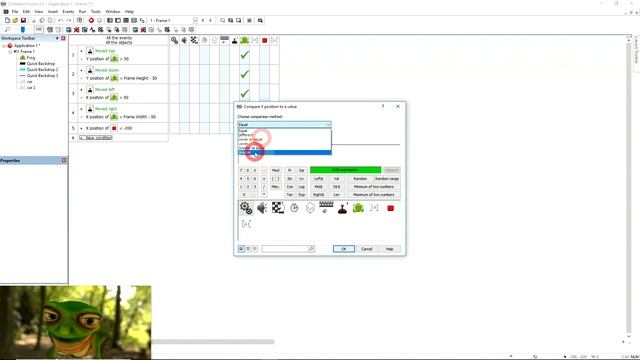The width and height of the screenshot is (640, 360).
Task: Open the '1 - Frame 1' frame selector
Action: click(173, 20)
